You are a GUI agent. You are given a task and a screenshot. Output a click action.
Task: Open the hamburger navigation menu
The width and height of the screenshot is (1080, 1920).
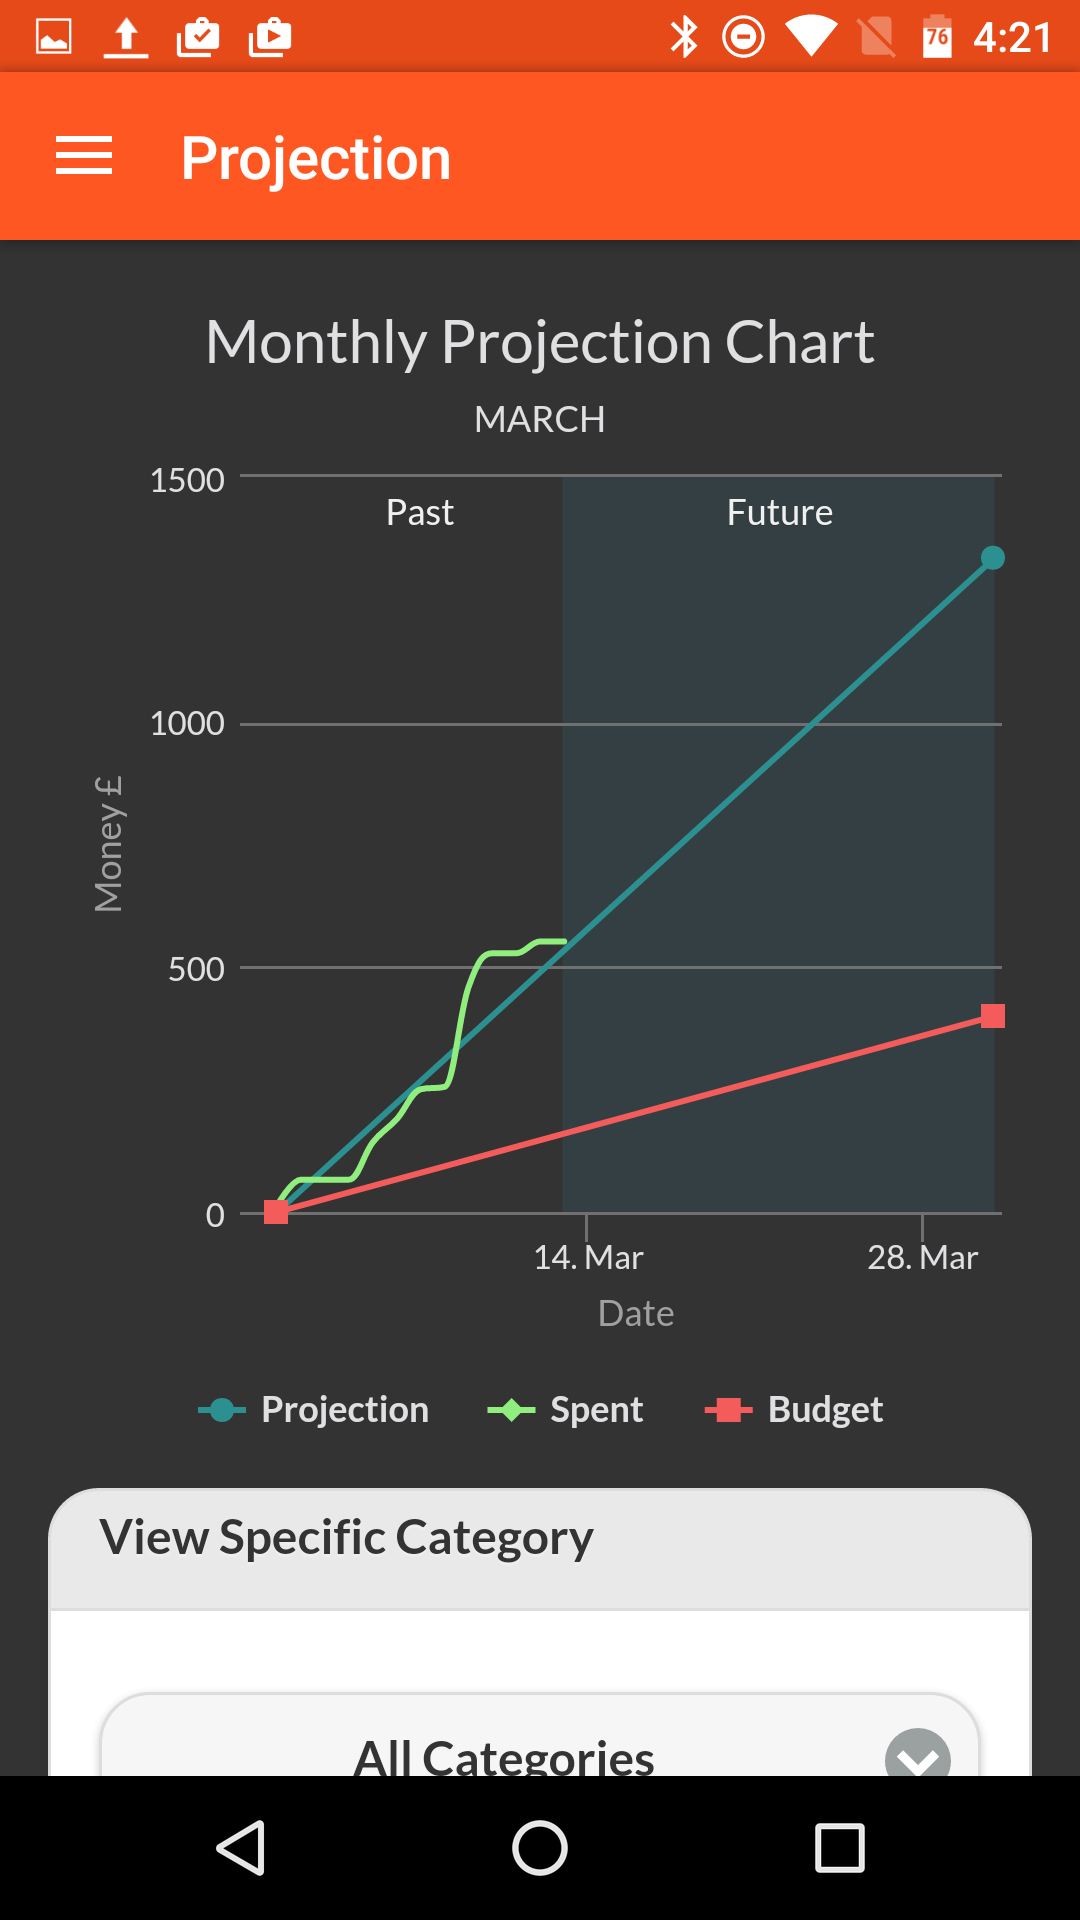coord(84,156)
